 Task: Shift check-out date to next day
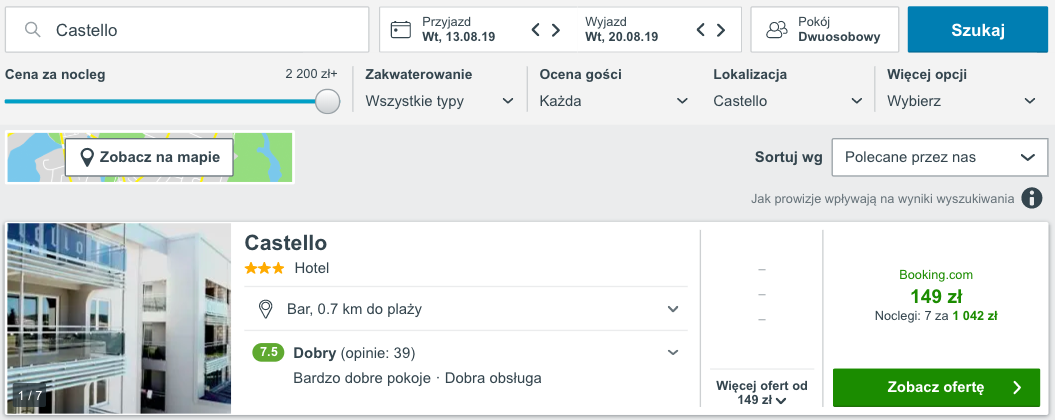click(x=721, y=30)
